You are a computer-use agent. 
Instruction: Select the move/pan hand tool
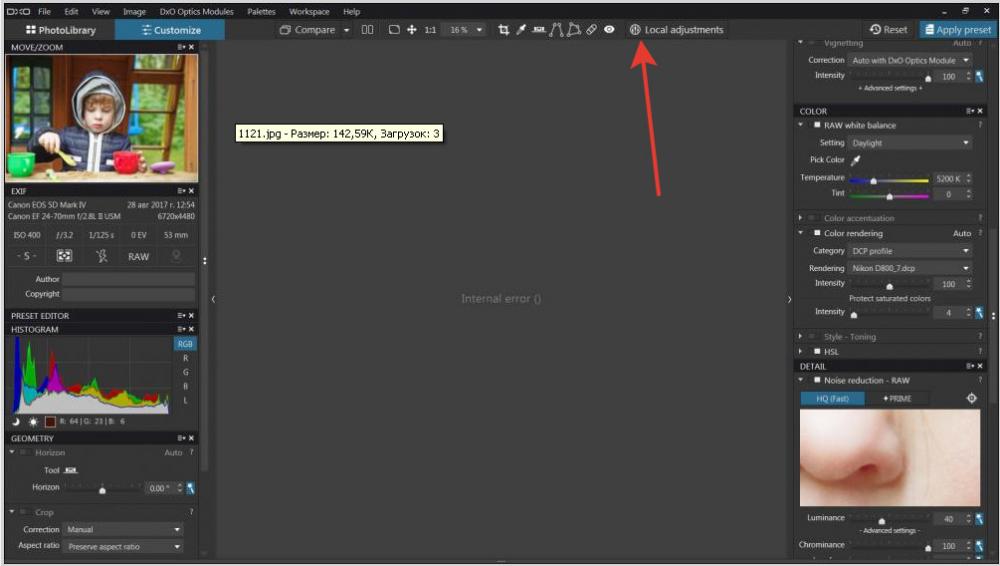(x=412, y=29)
